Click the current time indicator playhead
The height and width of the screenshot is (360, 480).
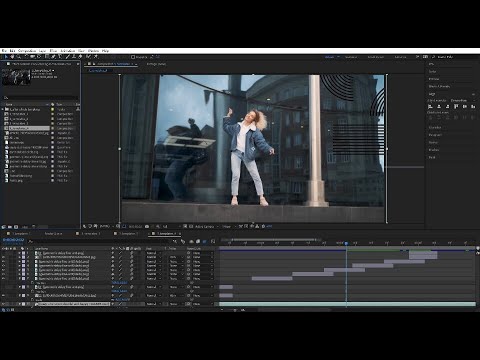click(346, 243)
